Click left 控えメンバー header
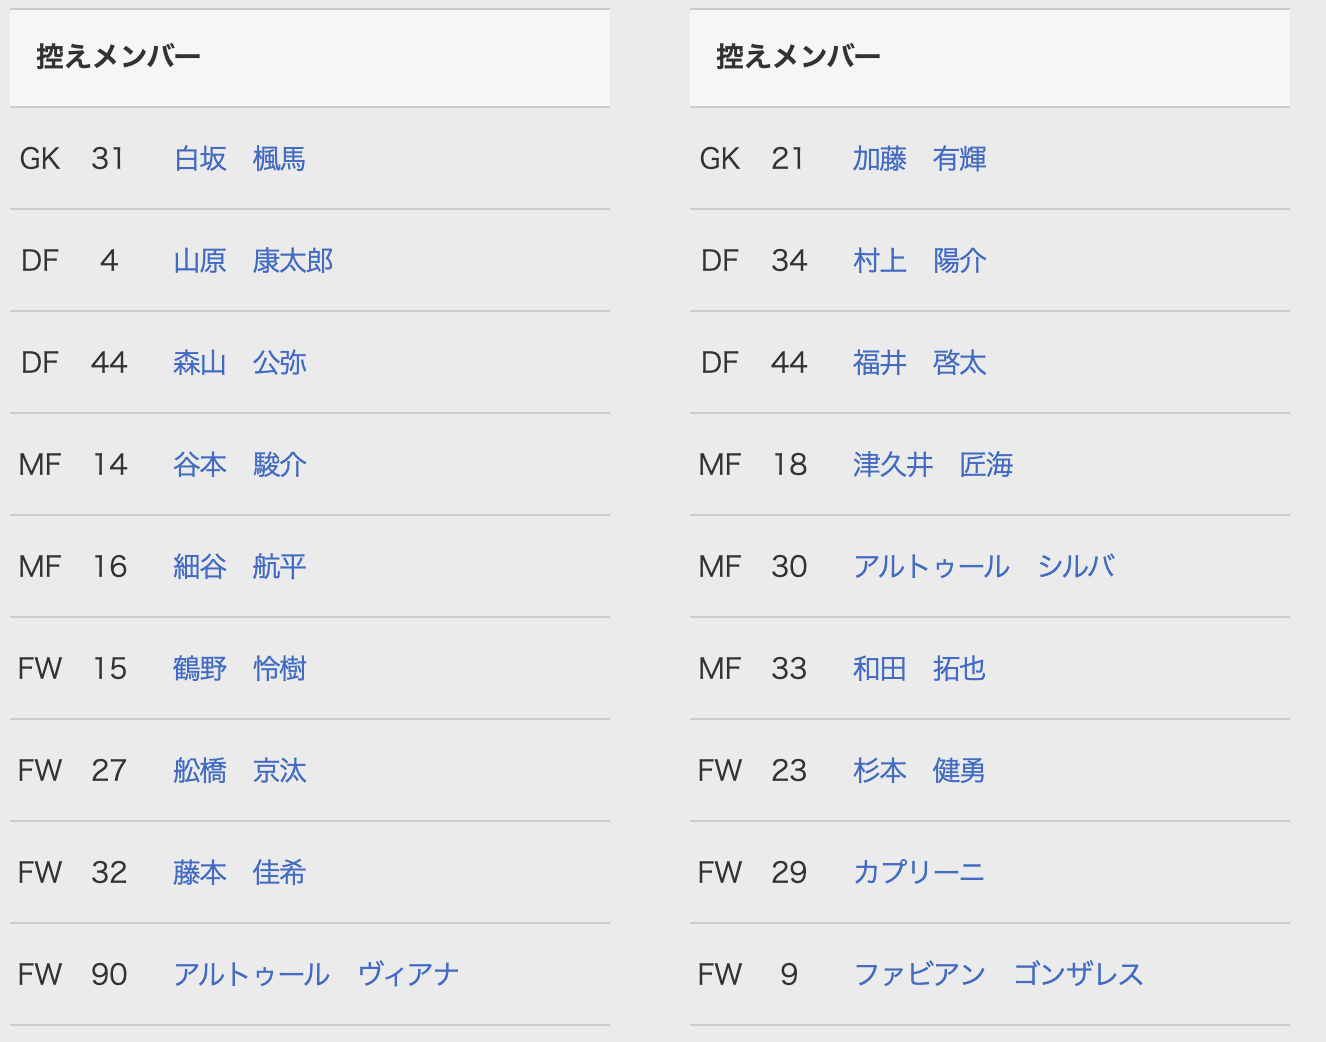The image size is (1326, 1042). [118, 57]
